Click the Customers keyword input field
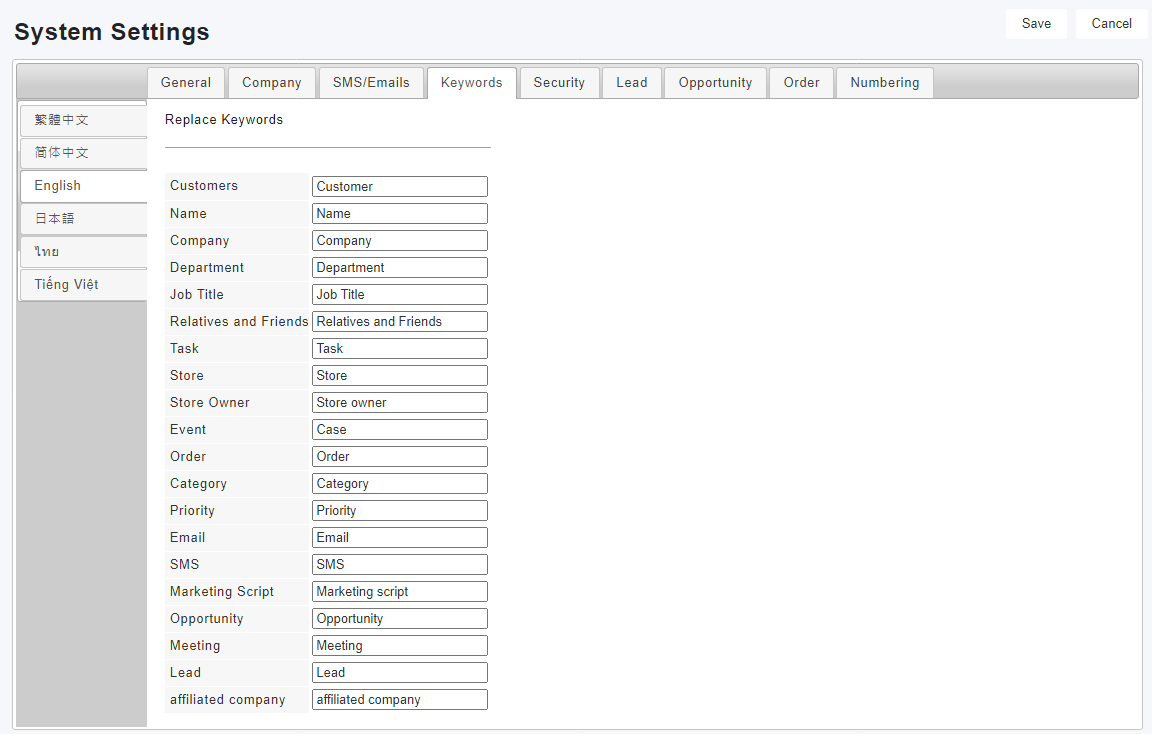 coord(399,187)
